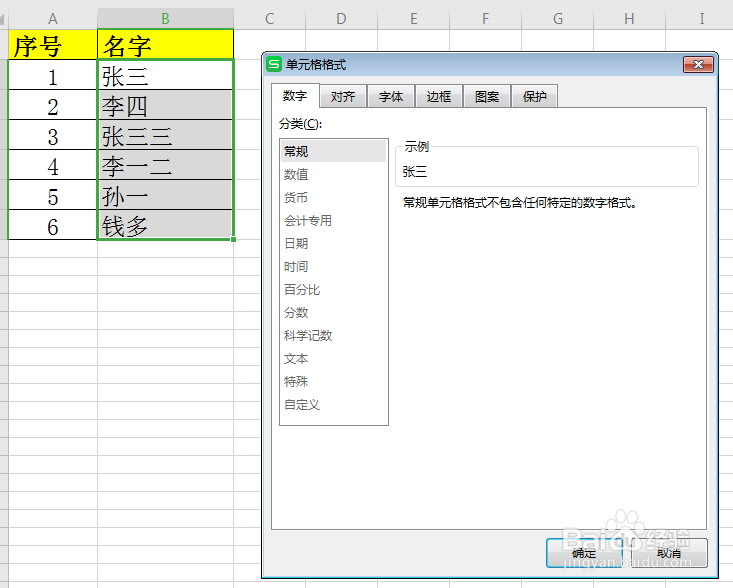
Task: Select 会计专用 in the category list
Action: click(x=334, y=220)
